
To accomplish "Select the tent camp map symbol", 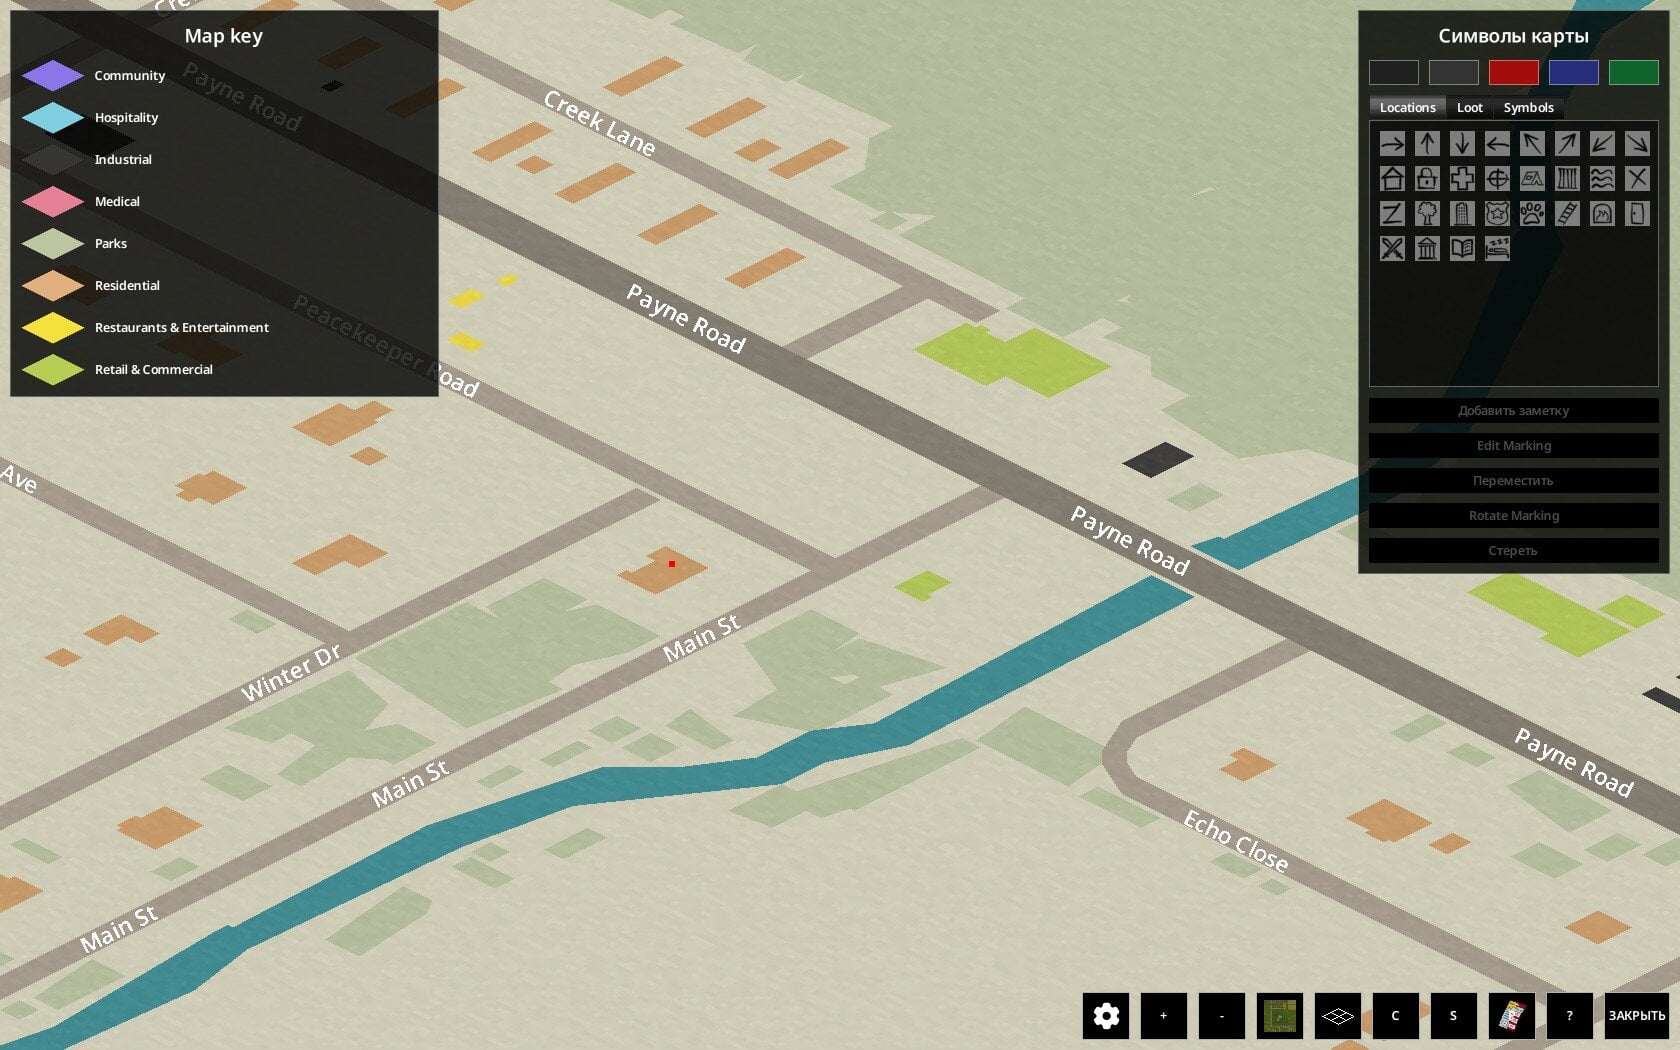I will coord(1532,179).
